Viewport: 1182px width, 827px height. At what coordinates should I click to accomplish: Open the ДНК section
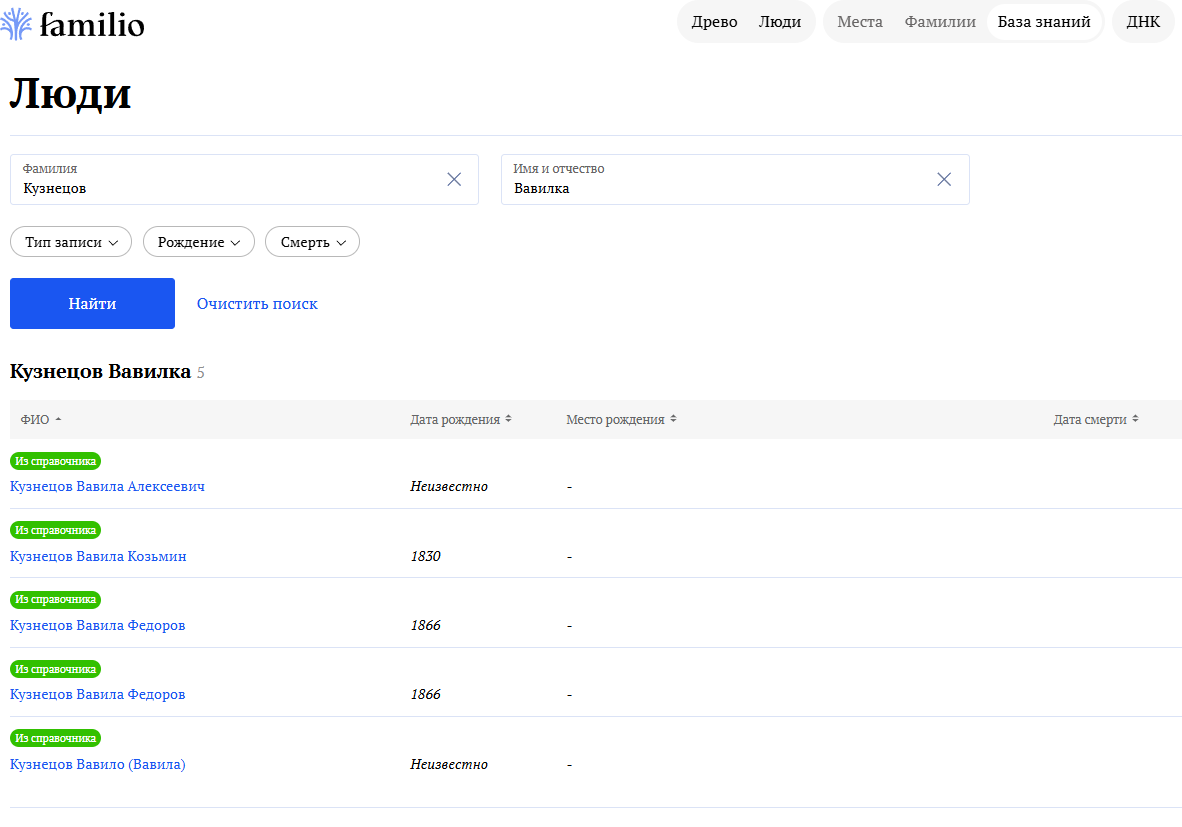click(x=1143, y=22)
